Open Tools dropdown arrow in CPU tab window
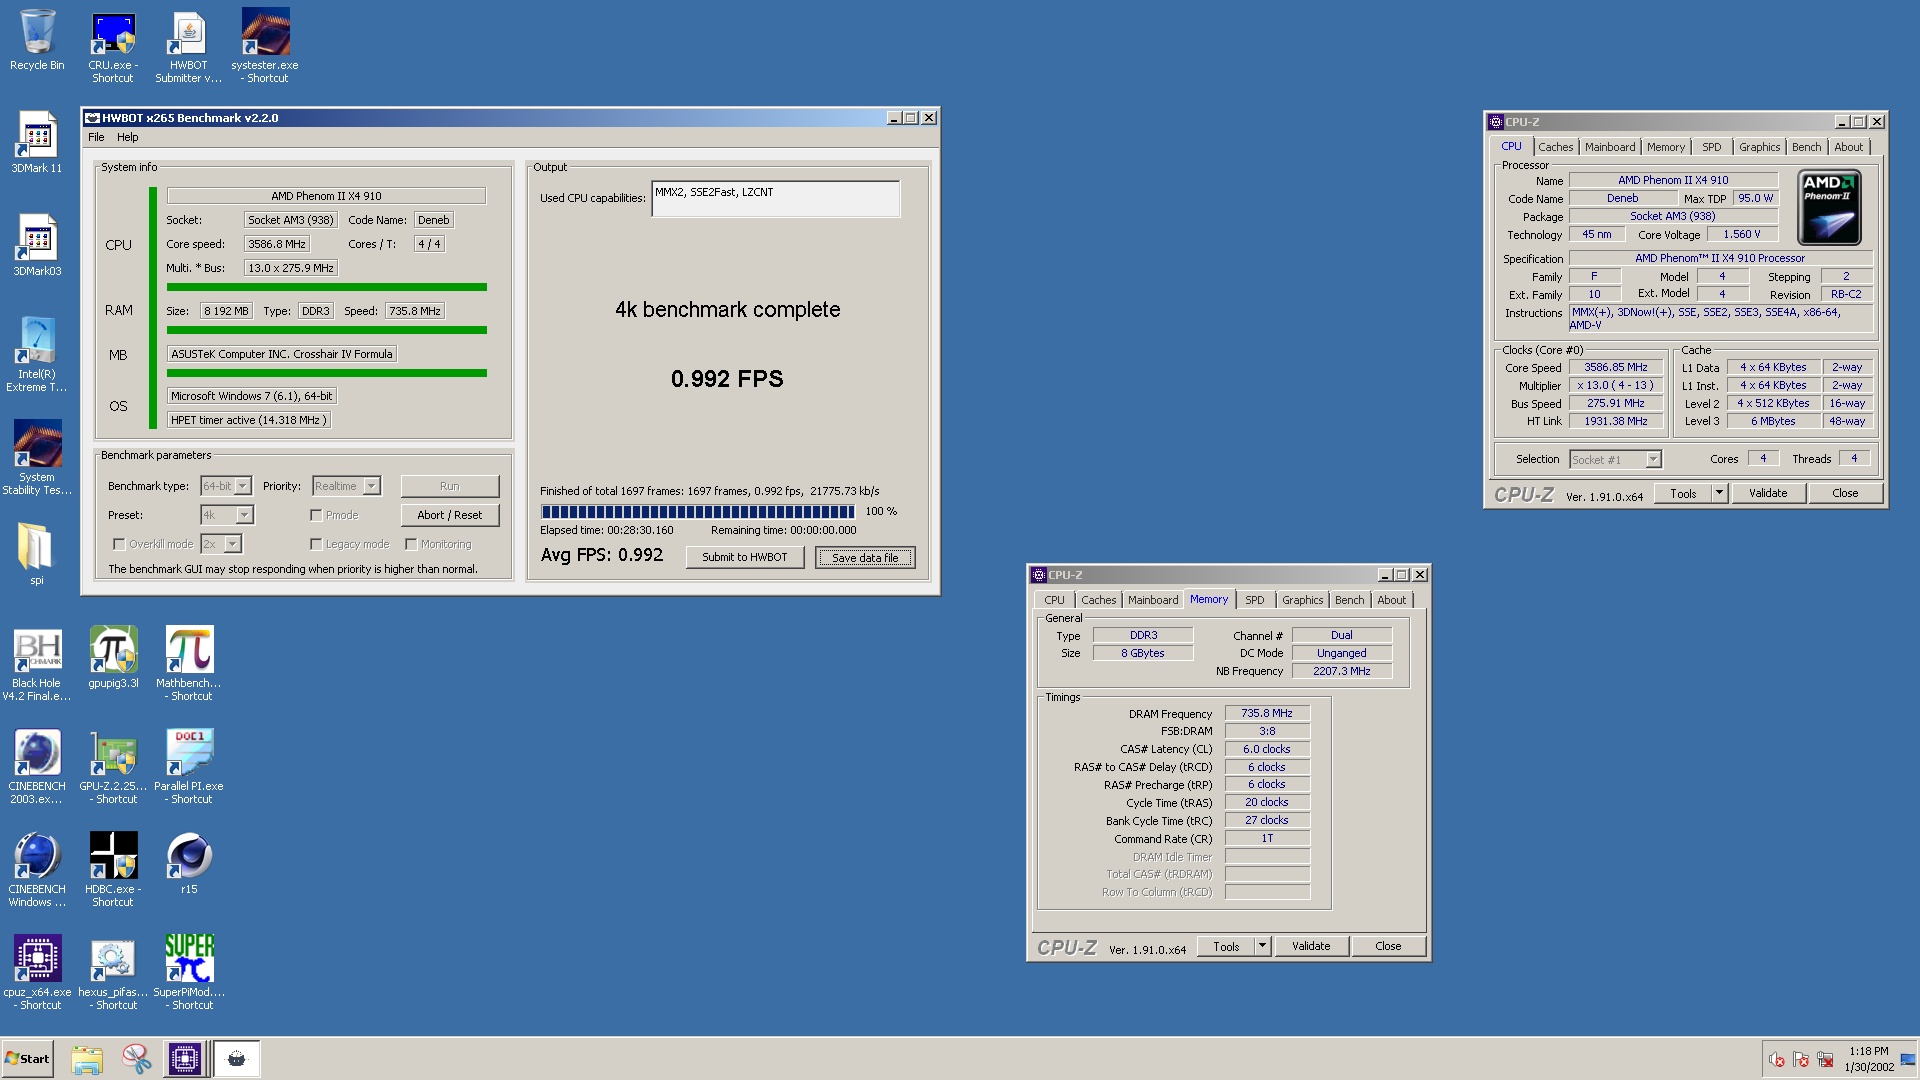1920x1080 pixels. pos(1719,493)
